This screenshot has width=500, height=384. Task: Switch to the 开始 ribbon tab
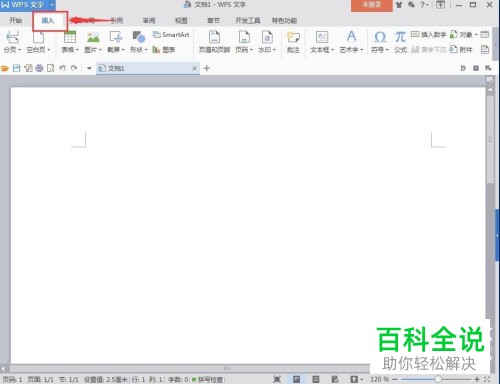click(x=15, y=20)
